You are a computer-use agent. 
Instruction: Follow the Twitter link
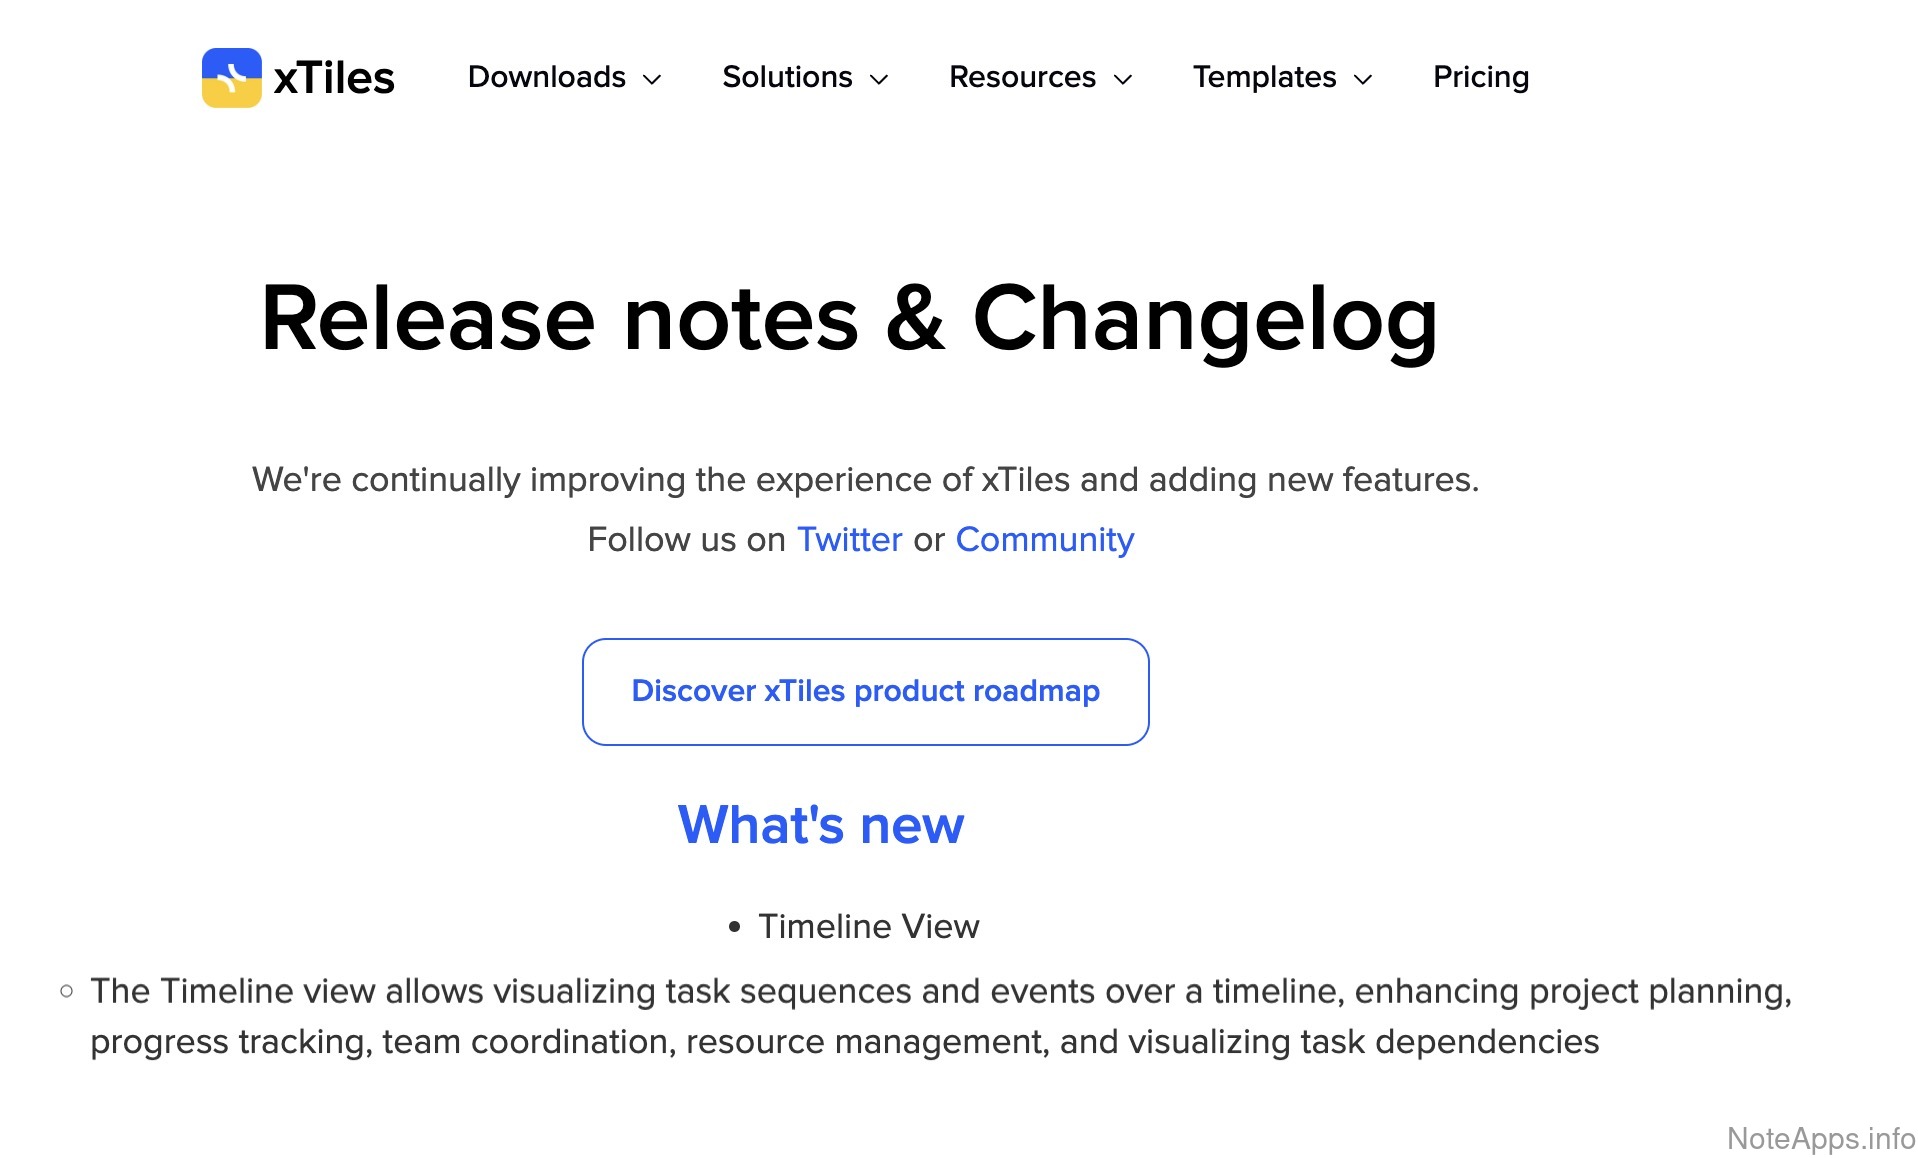(x=849, y=540)
